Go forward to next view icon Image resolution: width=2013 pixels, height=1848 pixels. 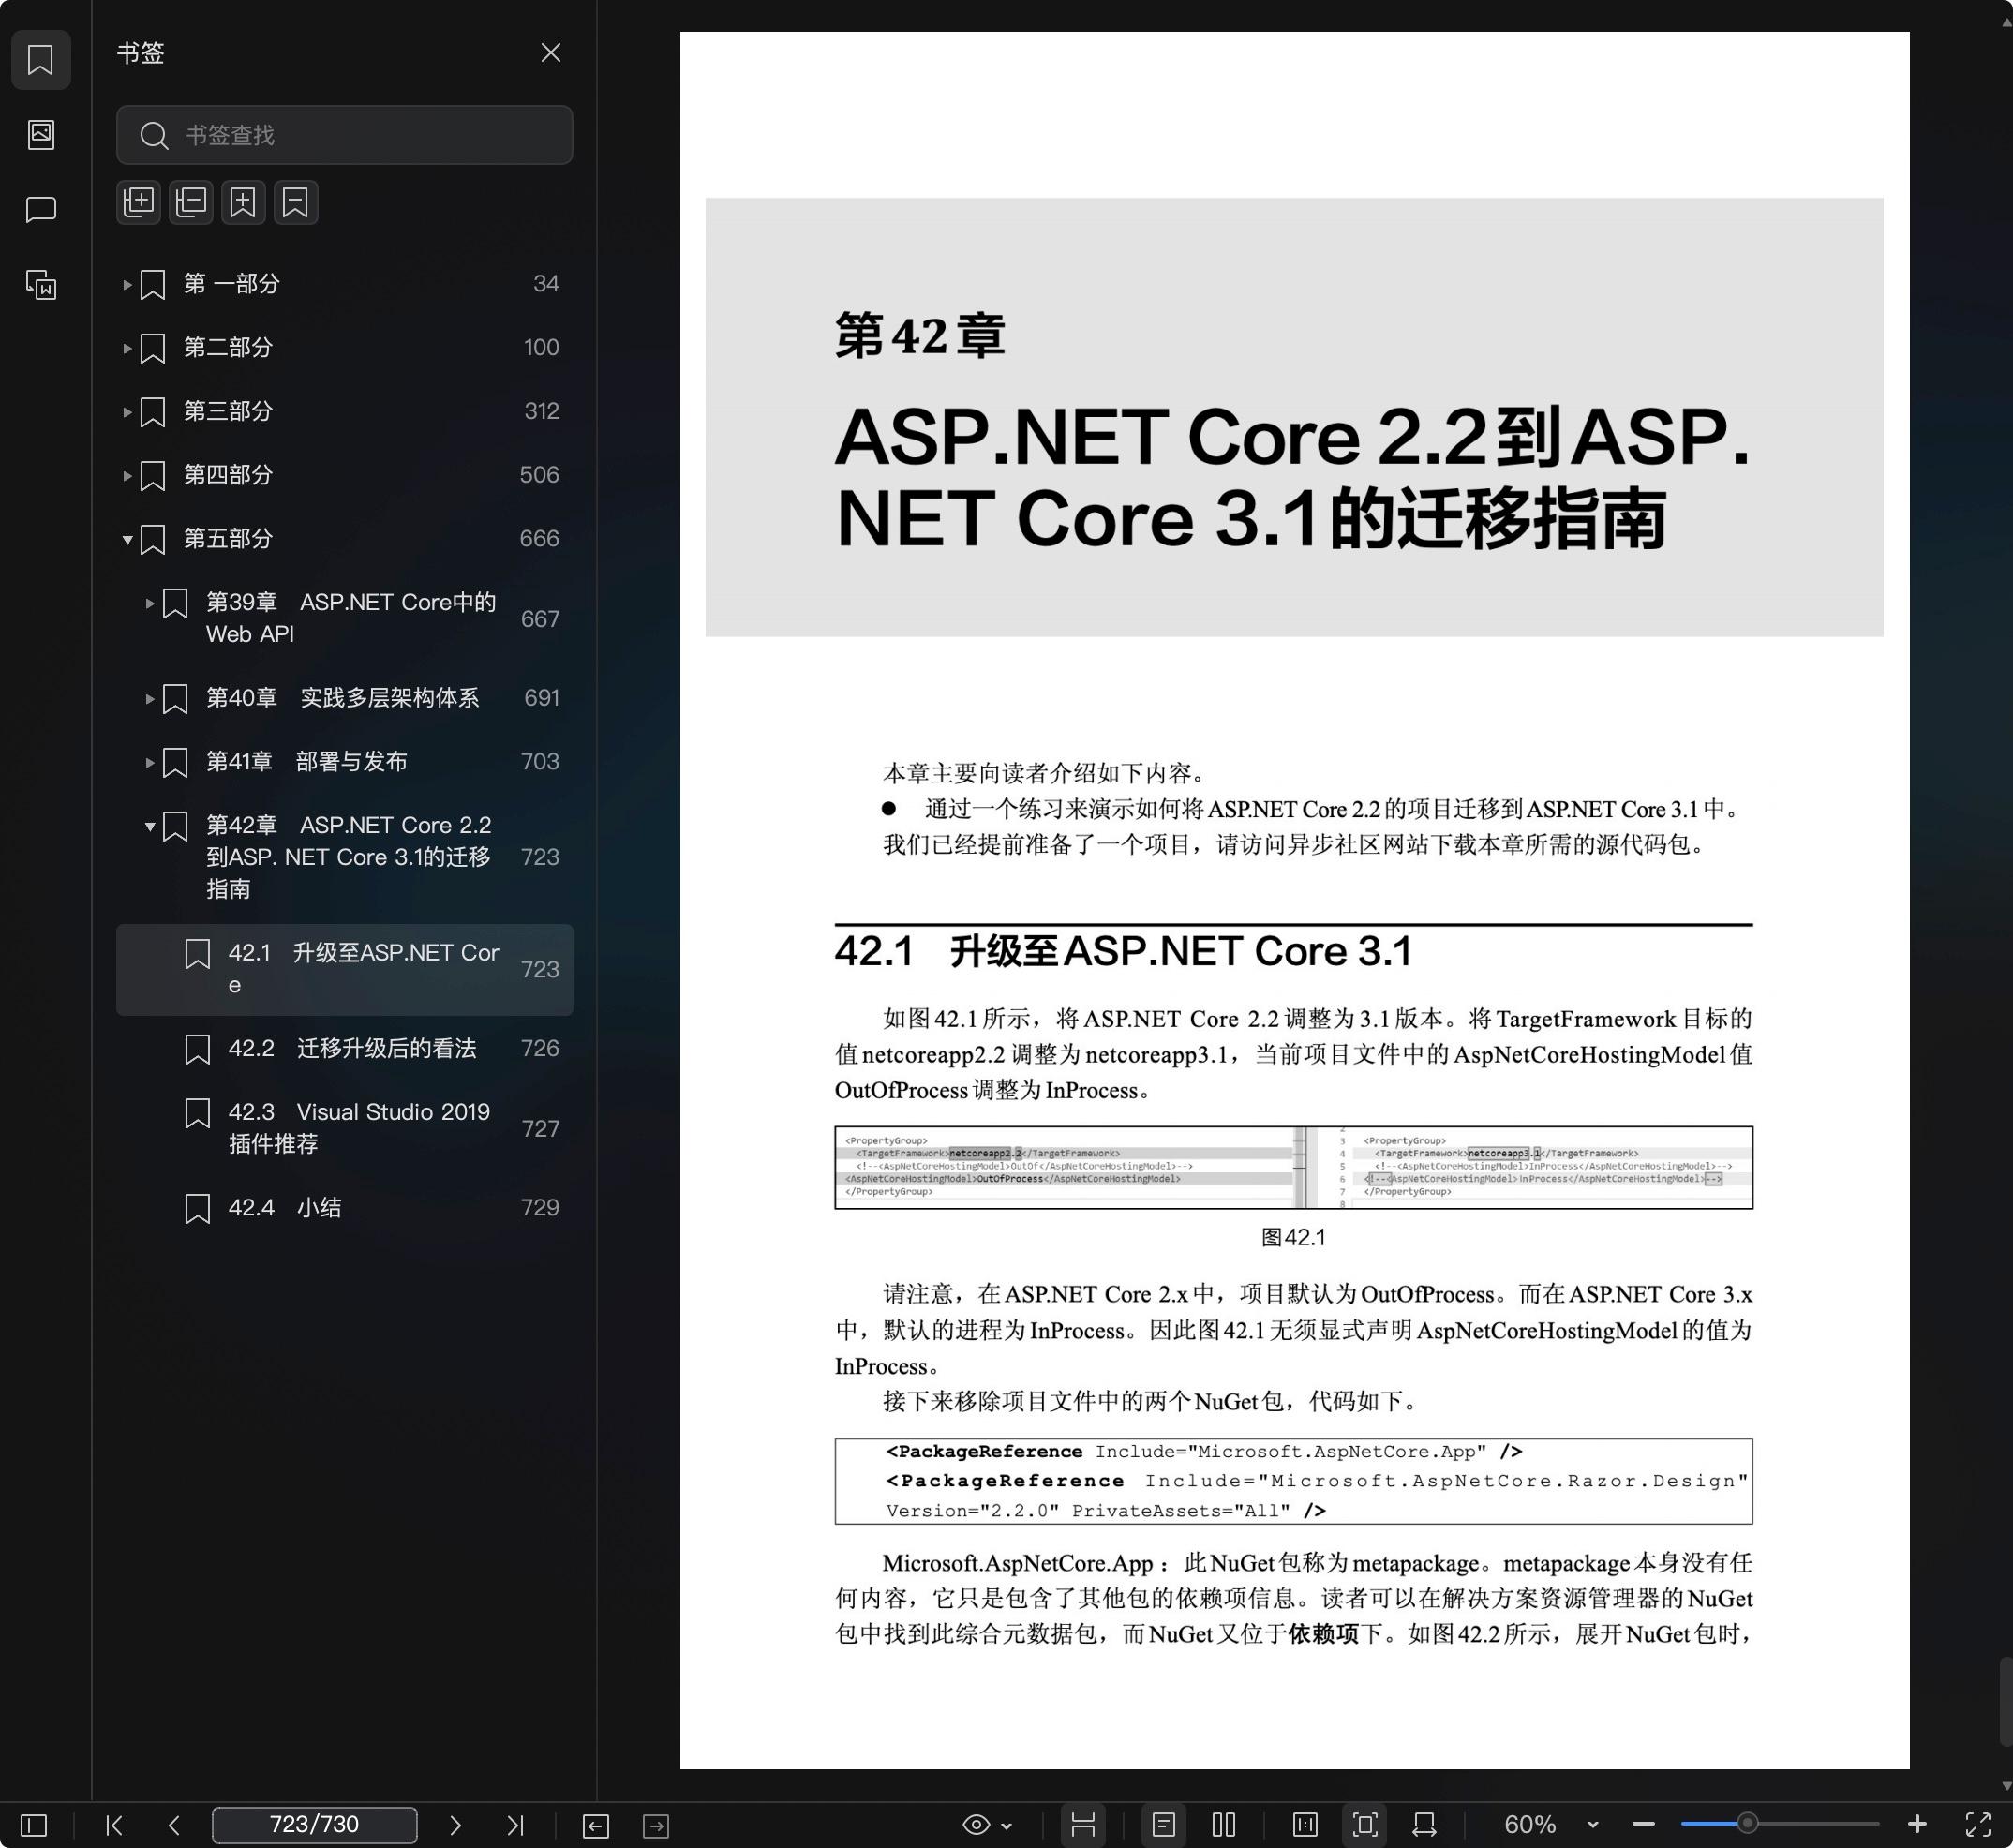tap(656, 1826)
